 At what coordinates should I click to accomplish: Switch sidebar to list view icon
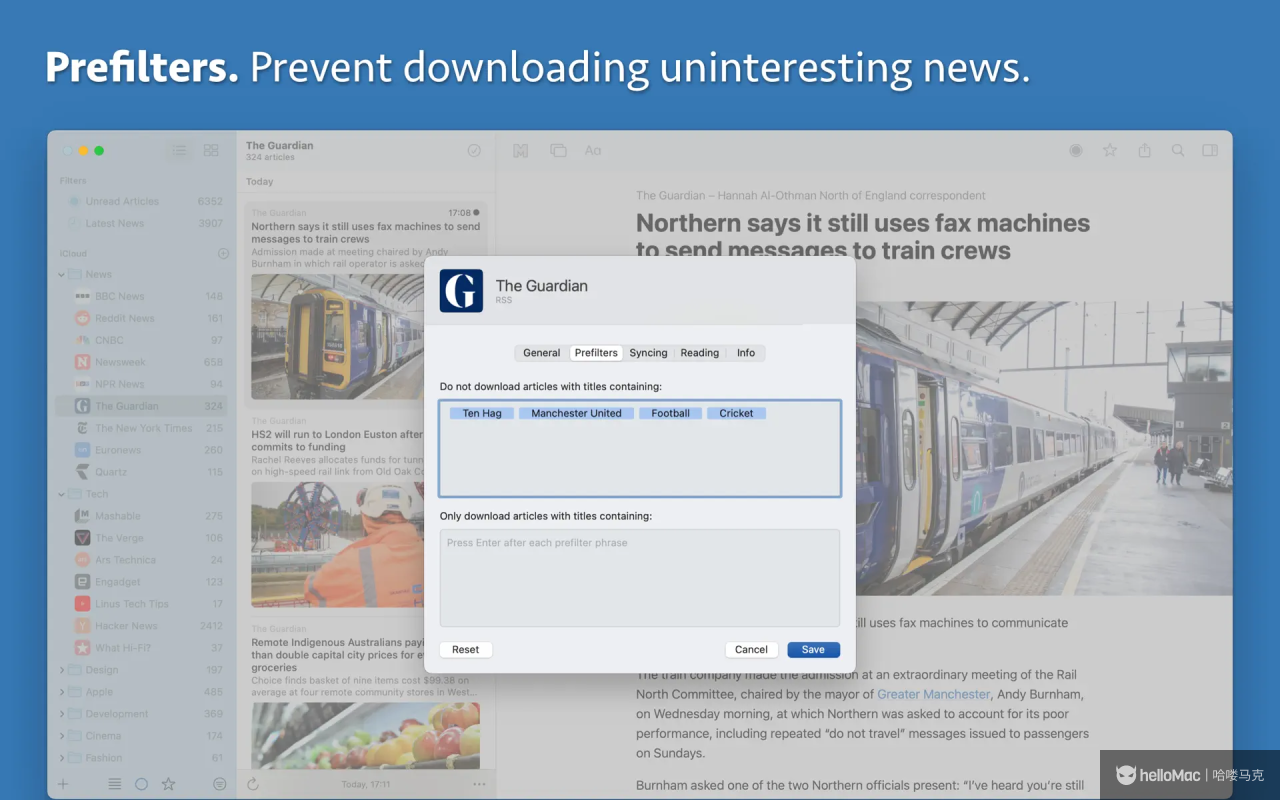(179, 150)
